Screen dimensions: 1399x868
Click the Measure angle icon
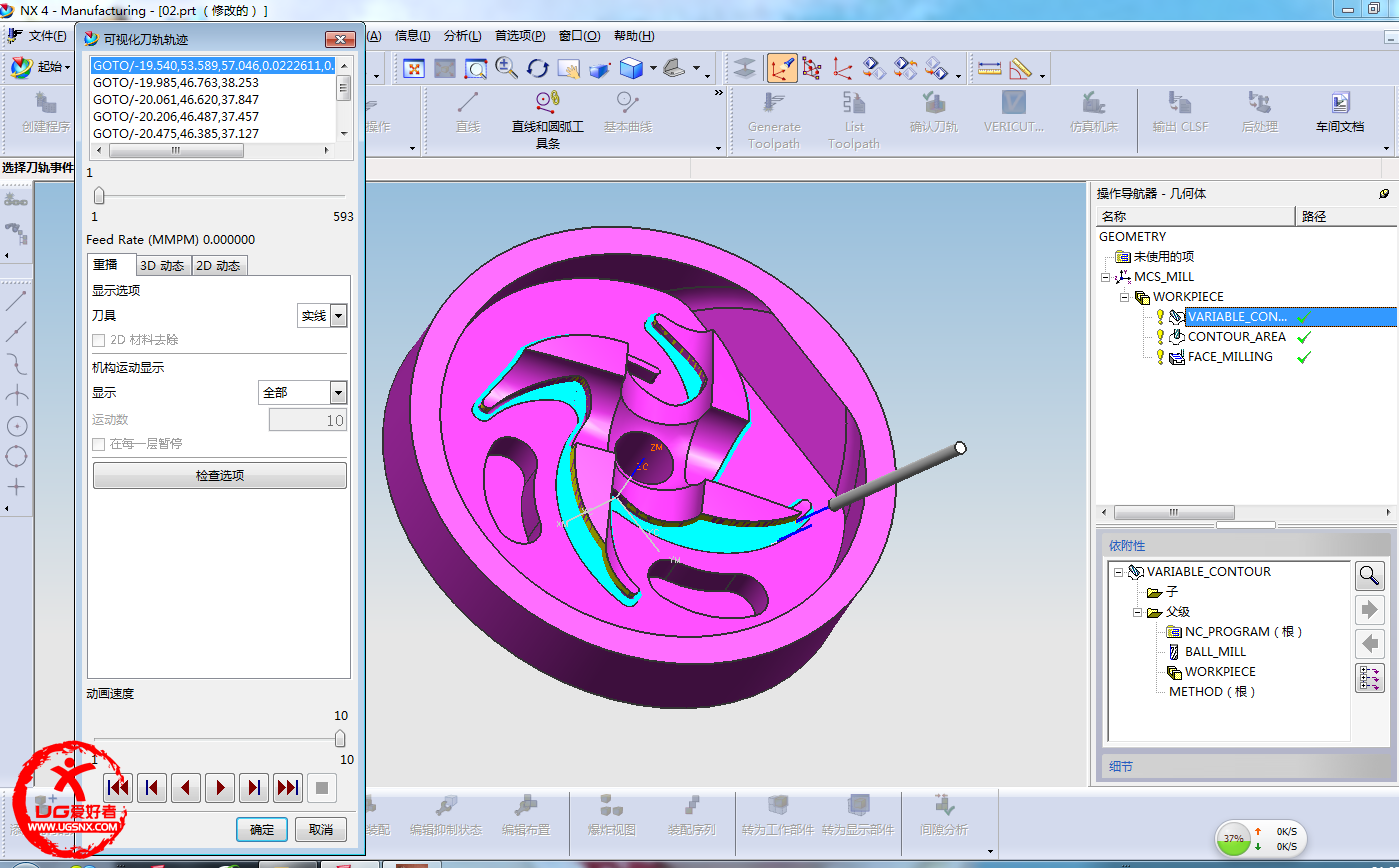(x=1020, y=68)
